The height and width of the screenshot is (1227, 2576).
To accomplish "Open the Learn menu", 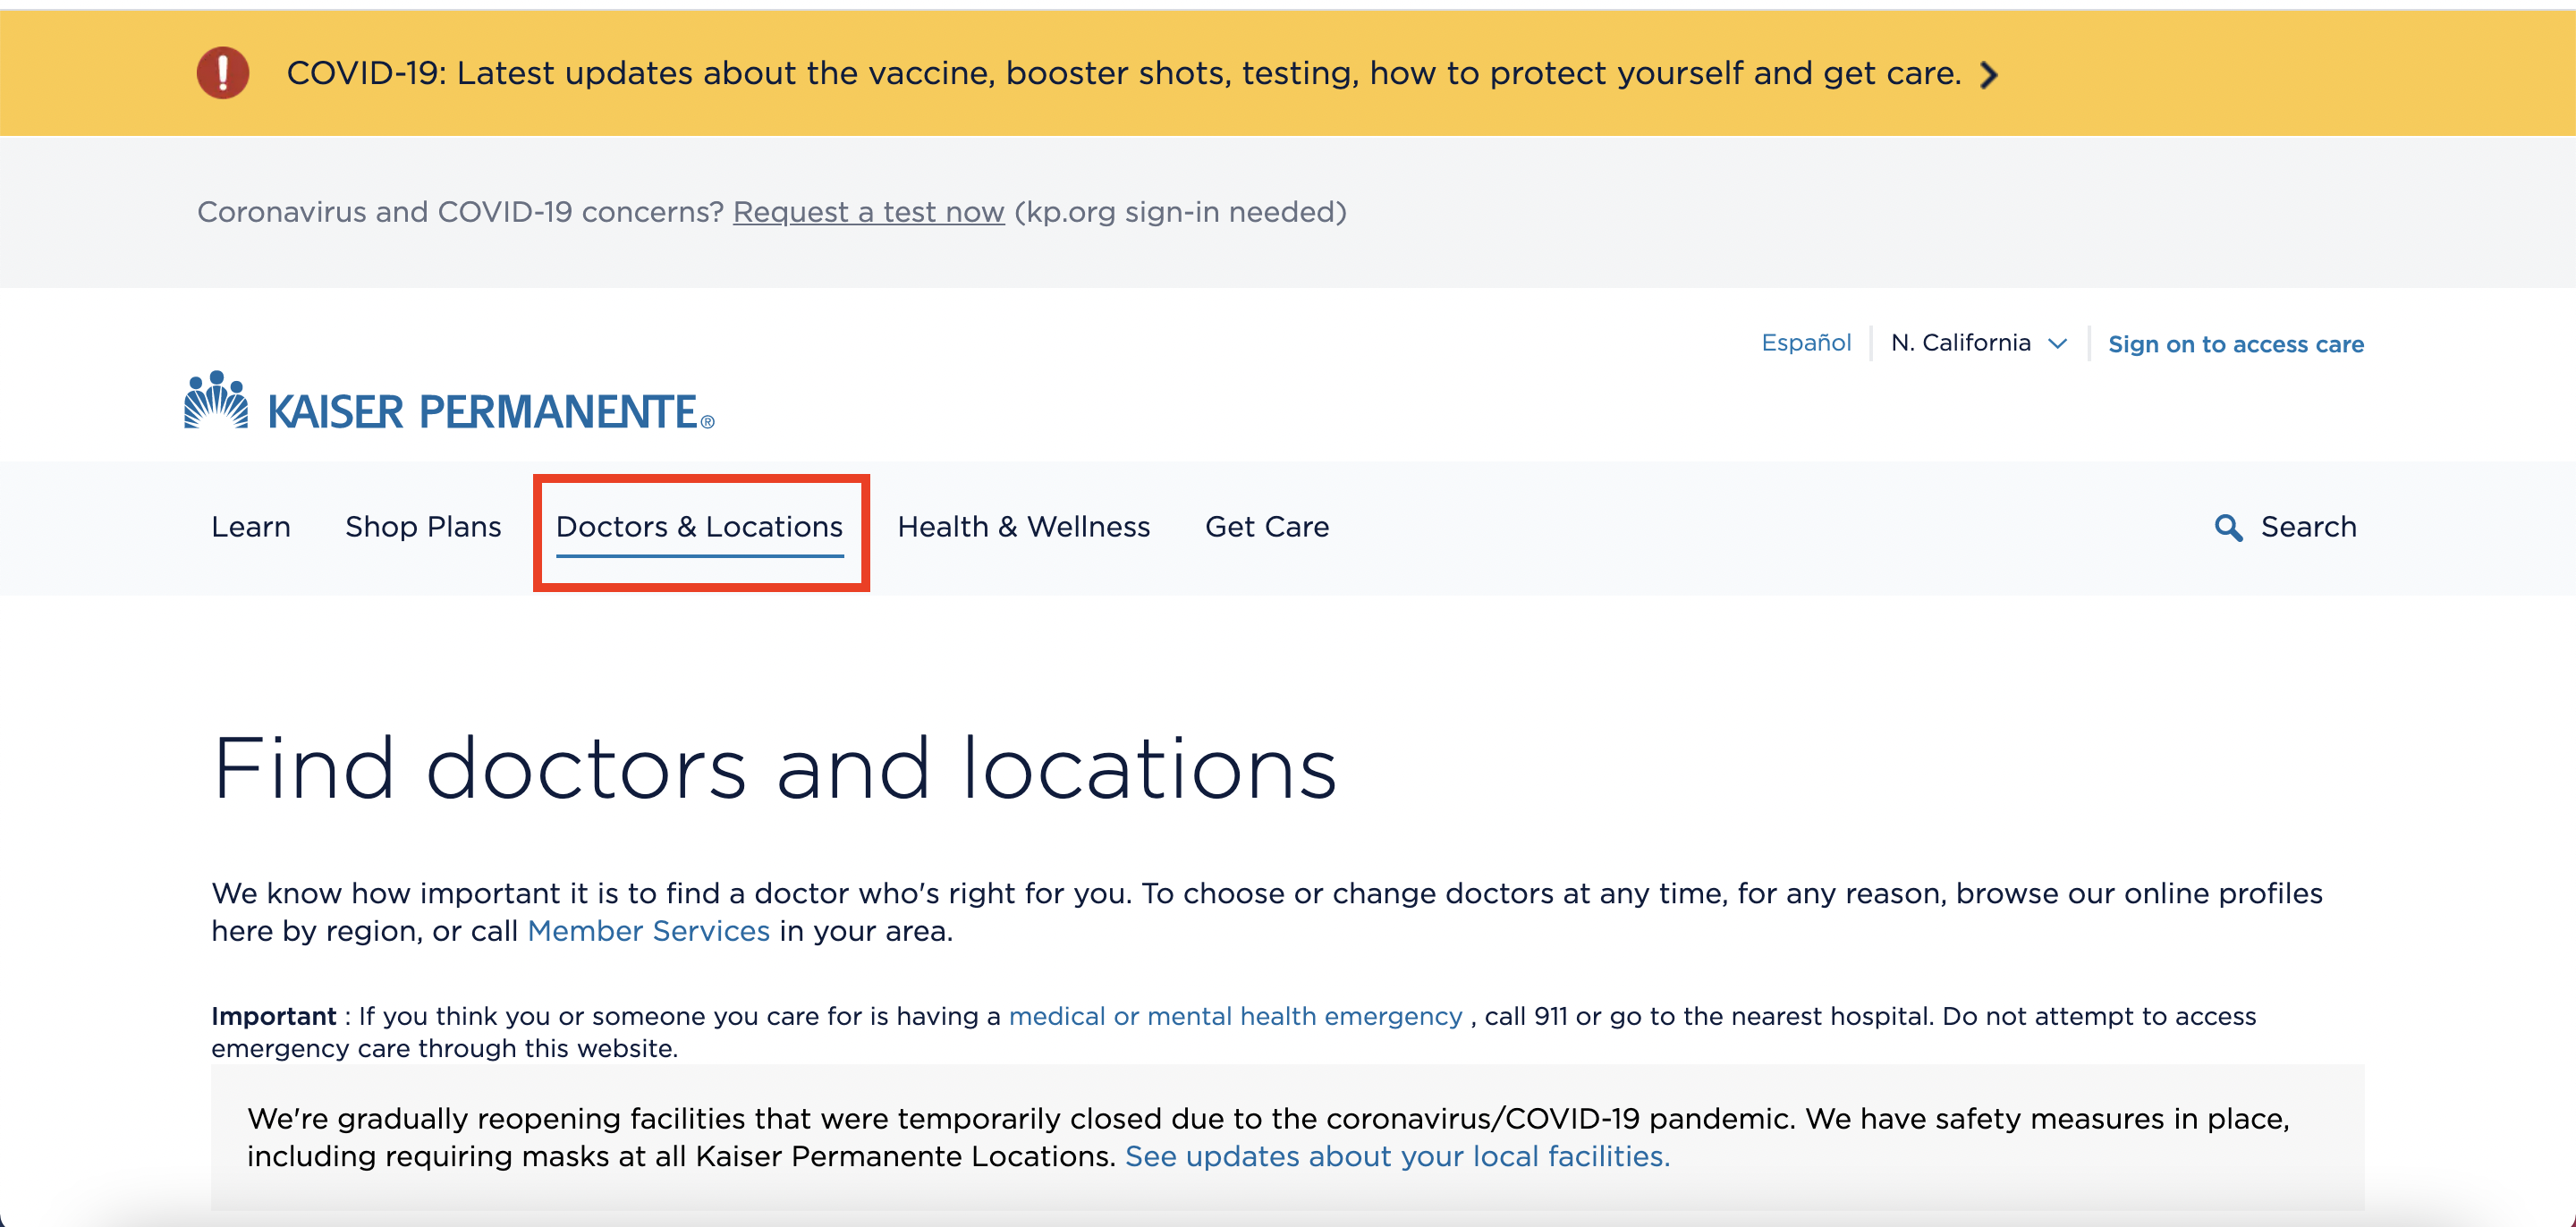I will [x=251, y=527].
